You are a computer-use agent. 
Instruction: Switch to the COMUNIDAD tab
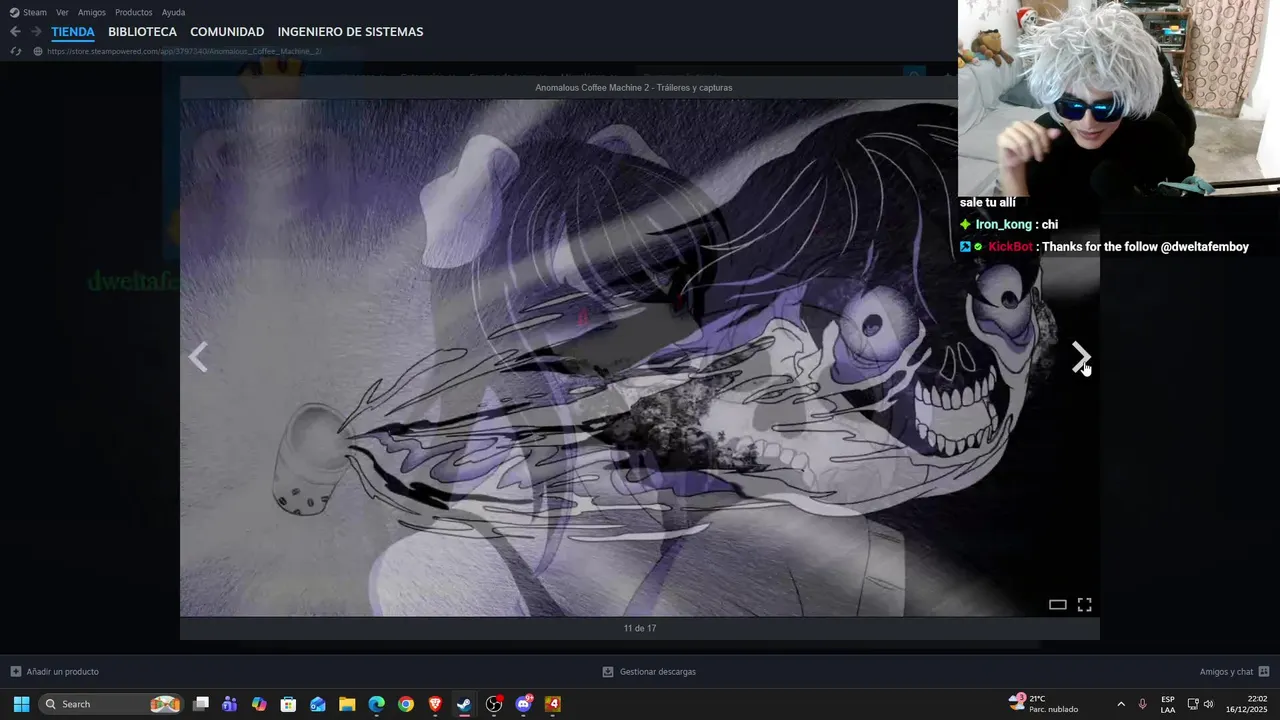coord(227,32)
